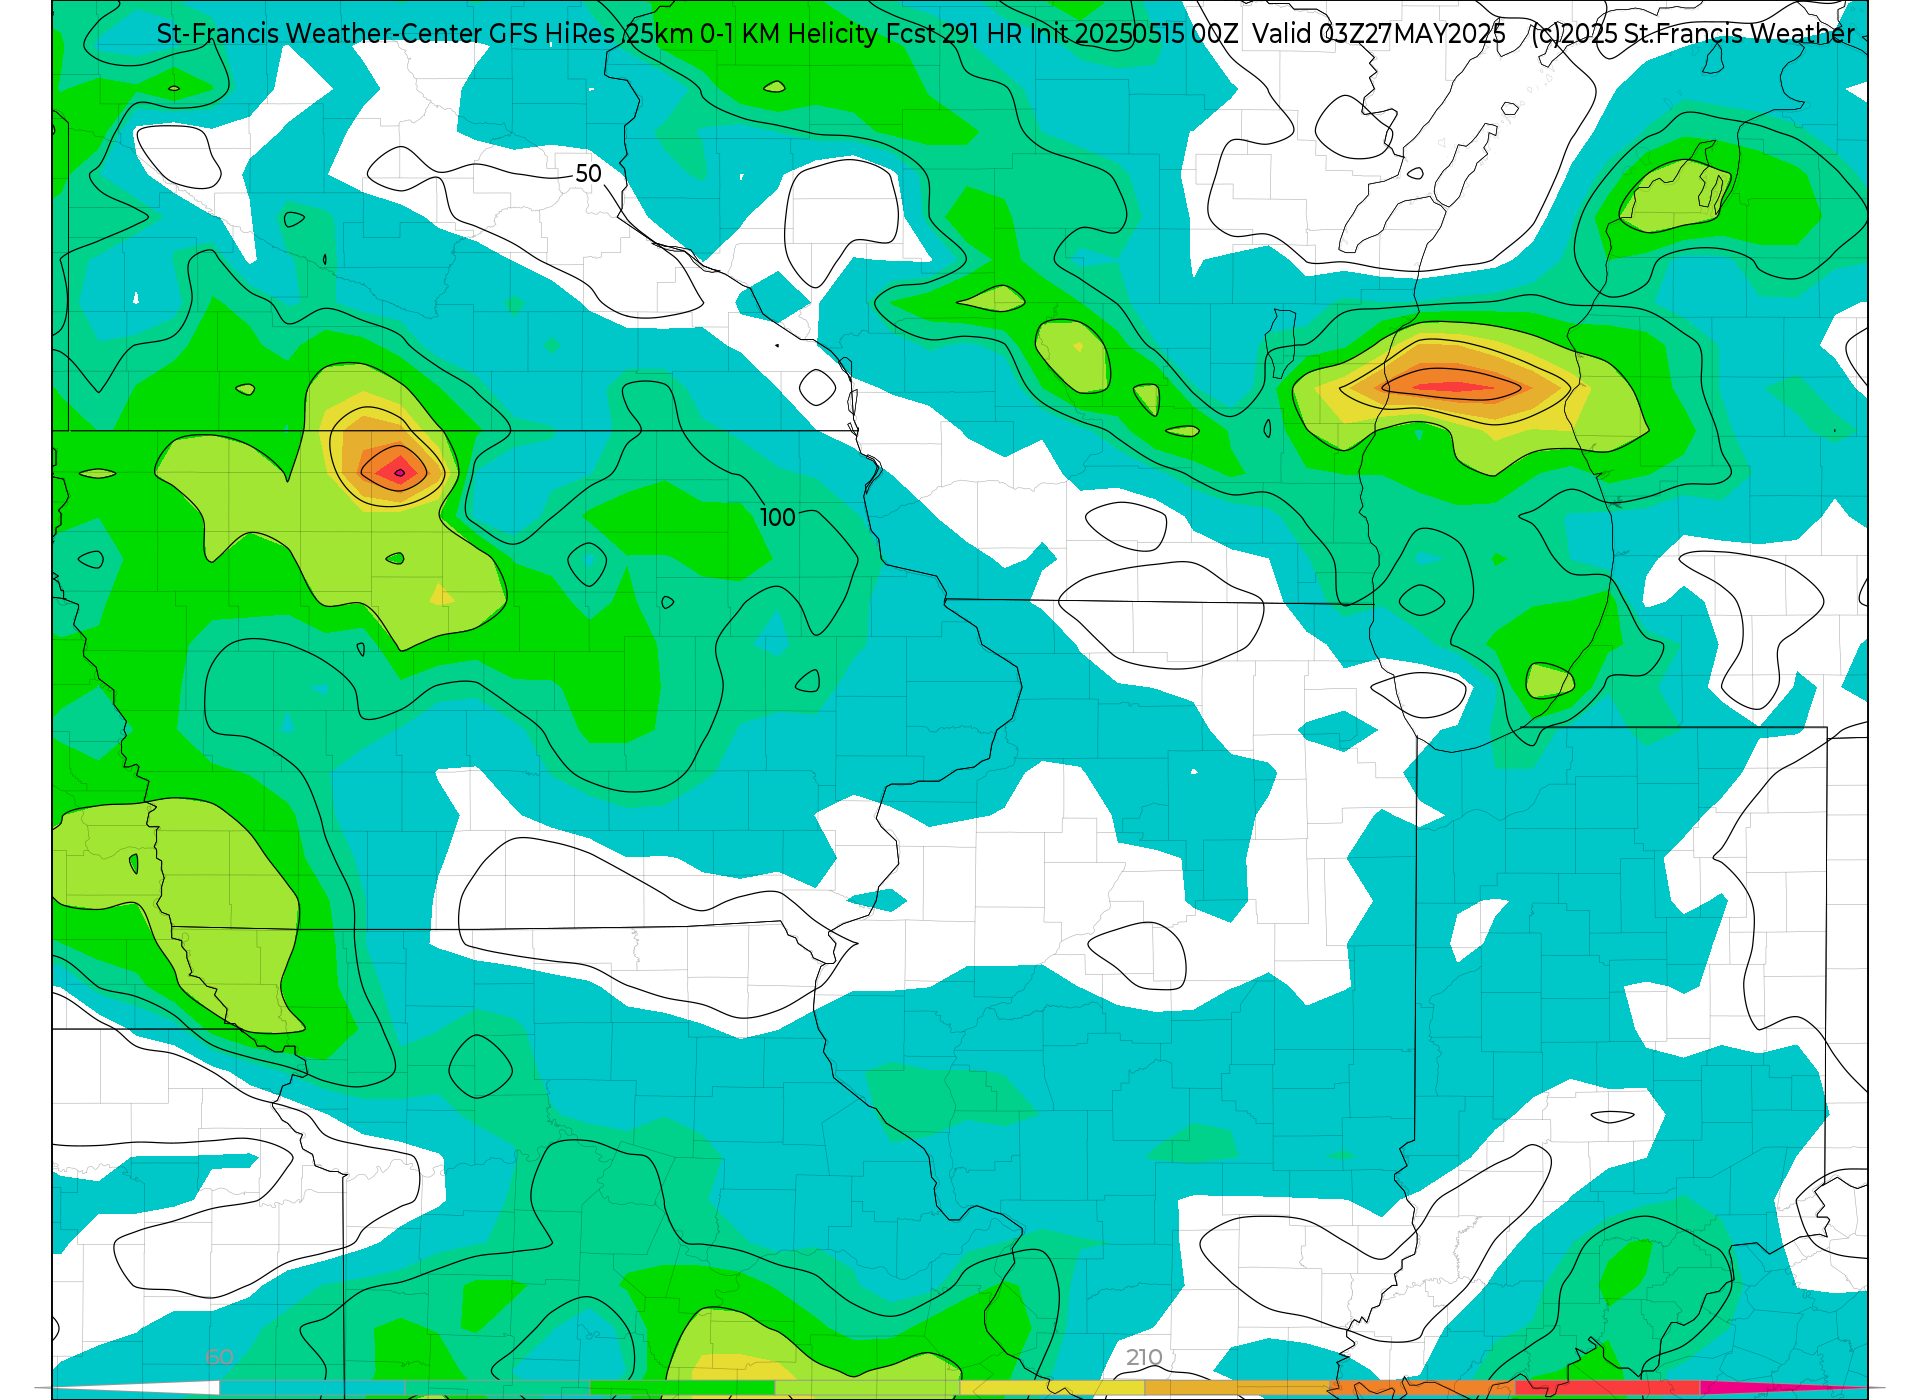Click the contour label "50"

[588, 173]
